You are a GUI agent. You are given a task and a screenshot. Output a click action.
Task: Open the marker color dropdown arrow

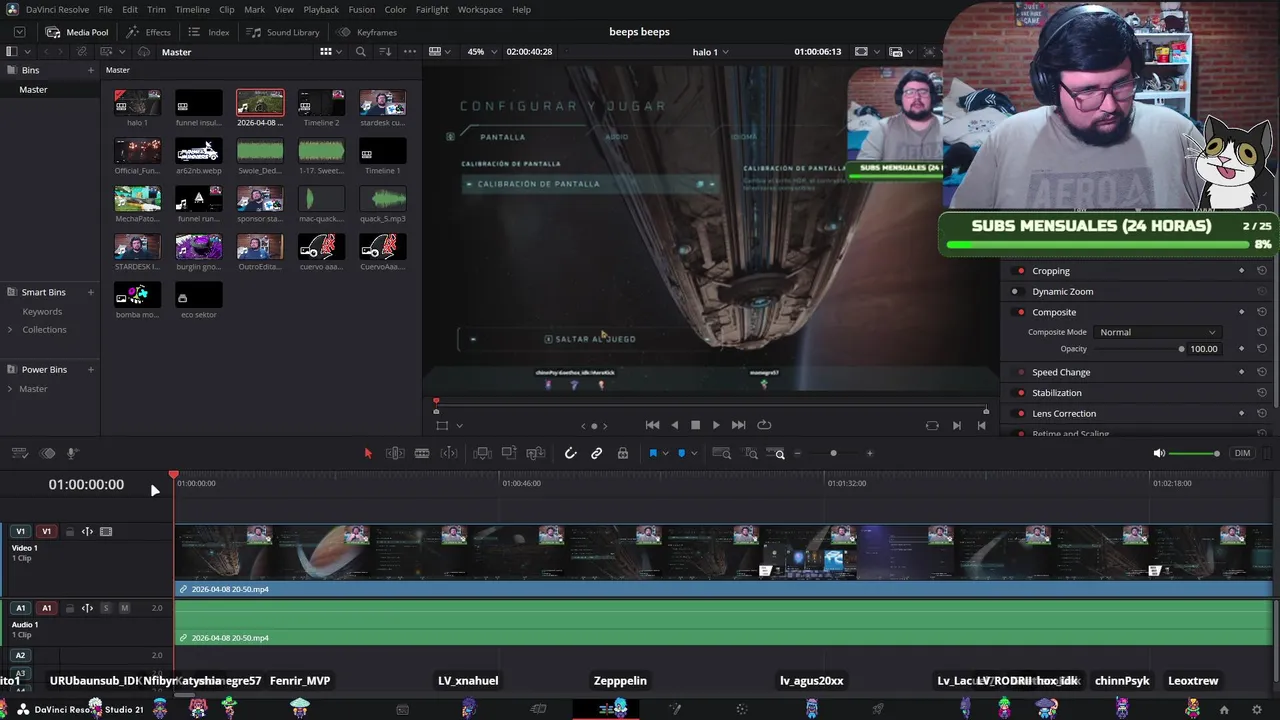click(x=693, y=454)
